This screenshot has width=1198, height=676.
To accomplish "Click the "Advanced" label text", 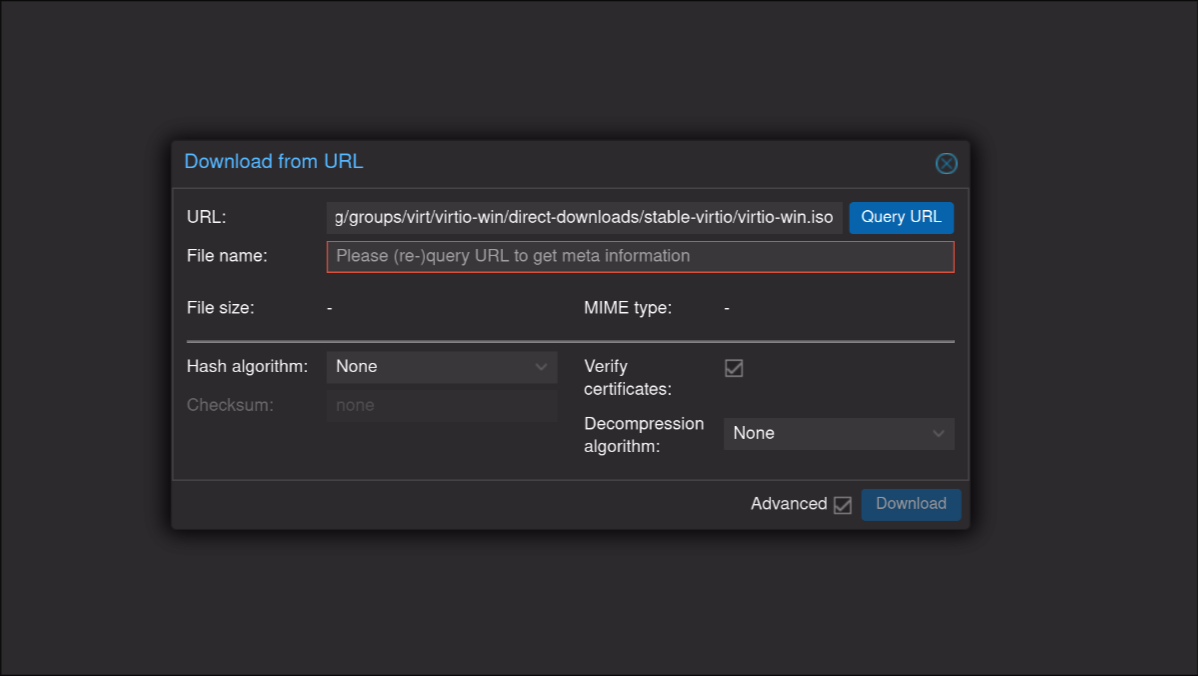I will pyautogui.click(x=788, y=504).
